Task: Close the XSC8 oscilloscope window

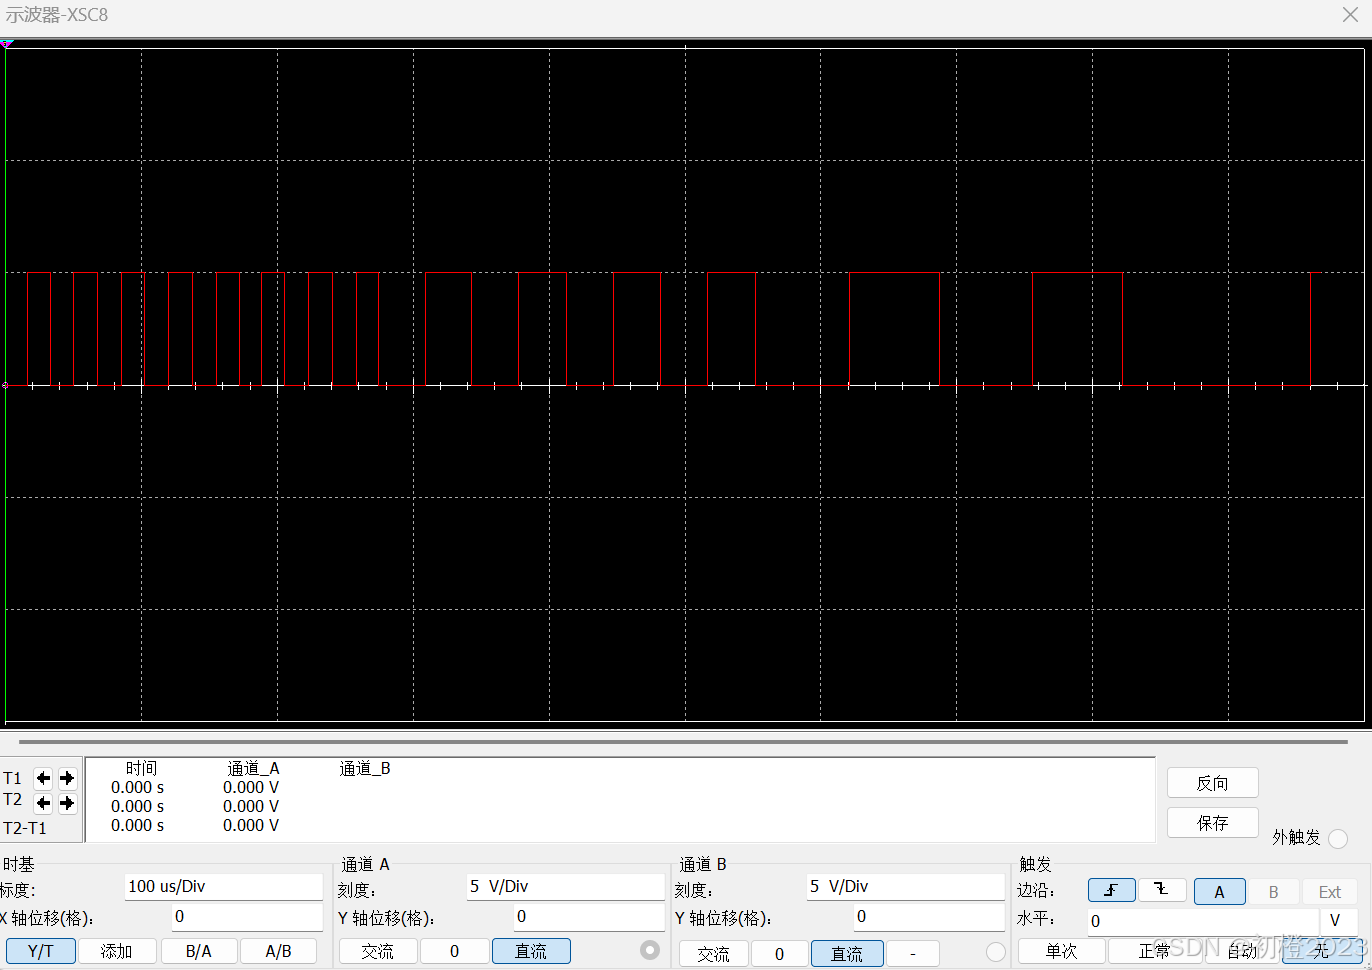Action: point(1350,14)
